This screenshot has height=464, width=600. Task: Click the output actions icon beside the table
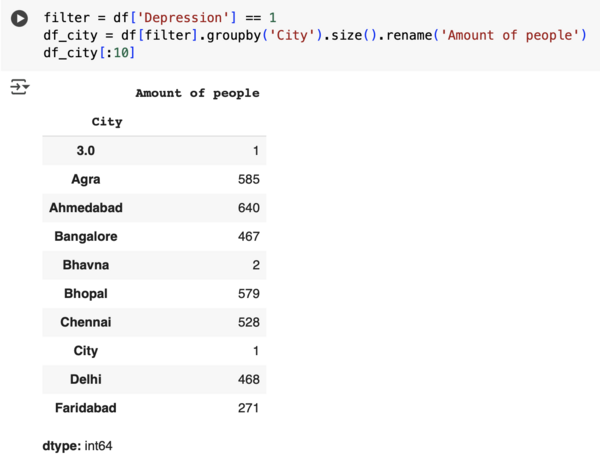[x=19, y=88]
